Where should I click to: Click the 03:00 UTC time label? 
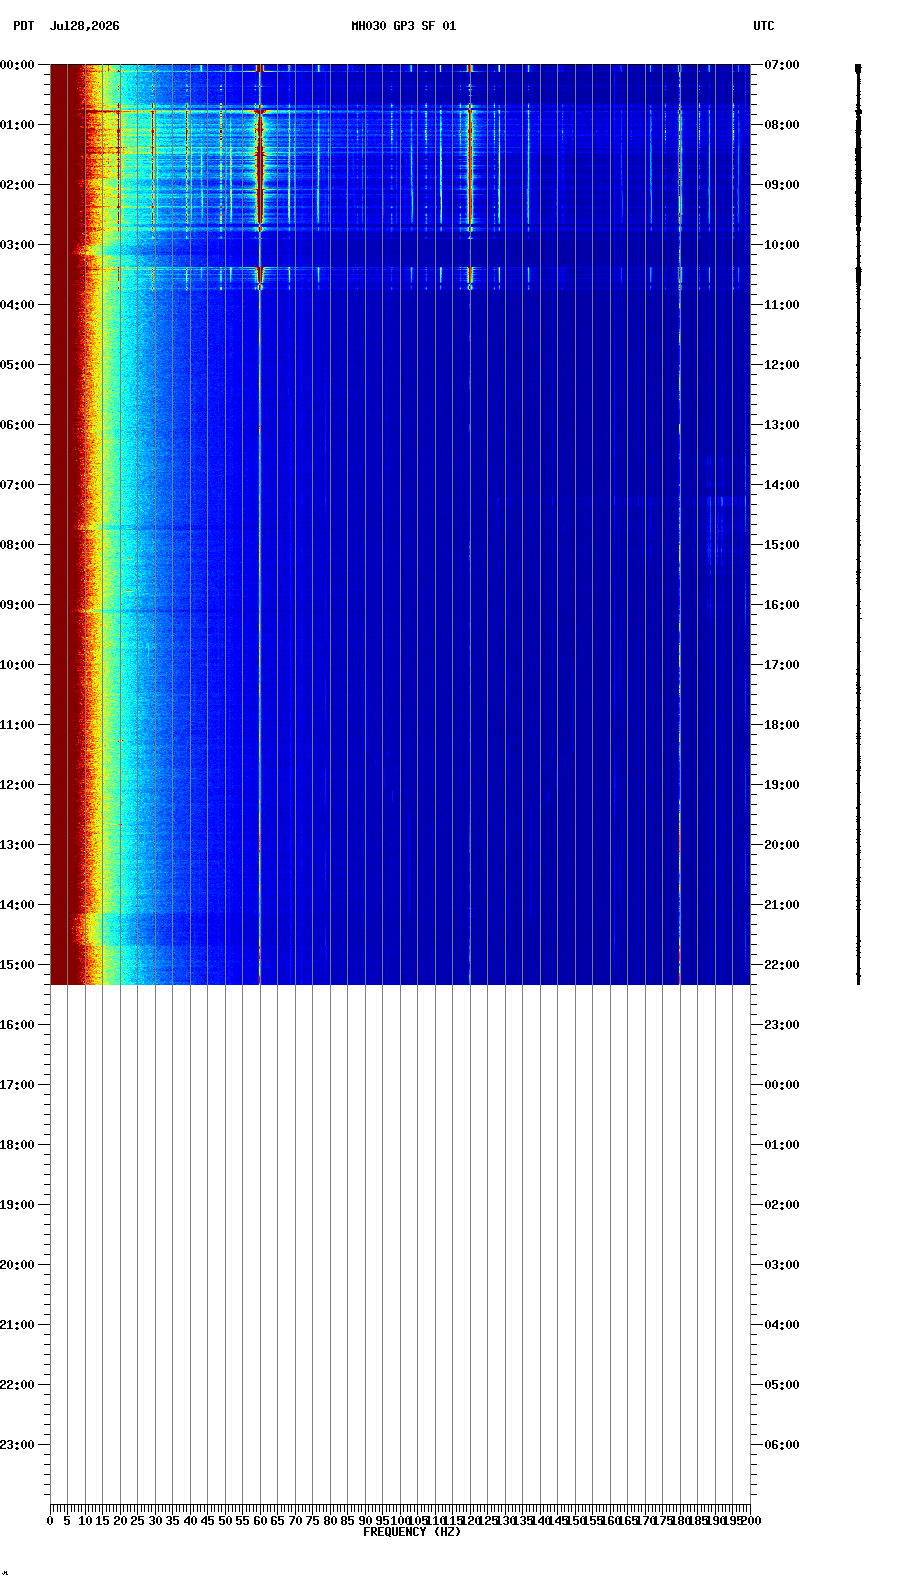click(x=782, y=1265)
